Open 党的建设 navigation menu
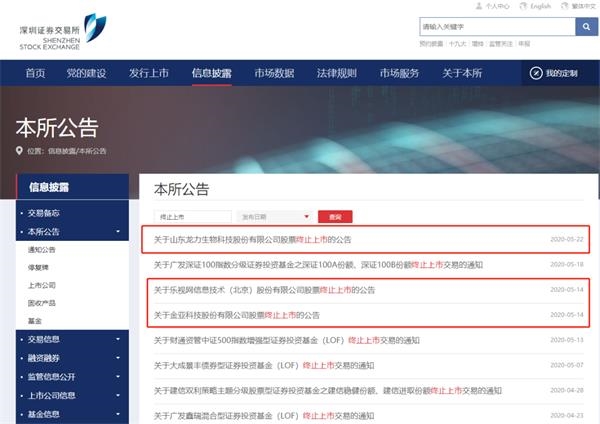This screenshot has height=424, width=600. (x=86, y=73)
